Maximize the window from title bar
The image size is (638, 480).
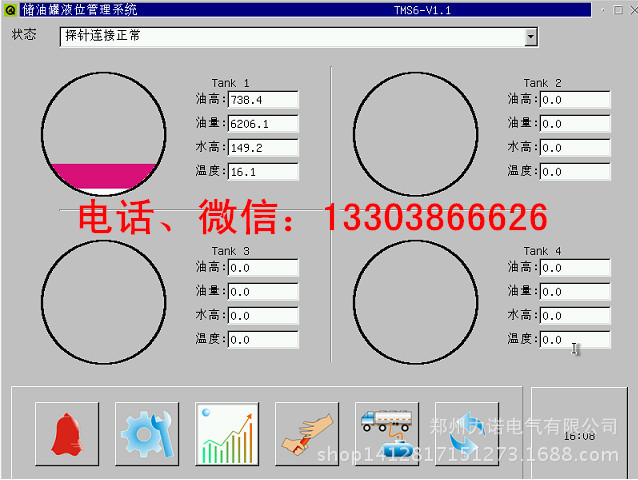point(618,10)
